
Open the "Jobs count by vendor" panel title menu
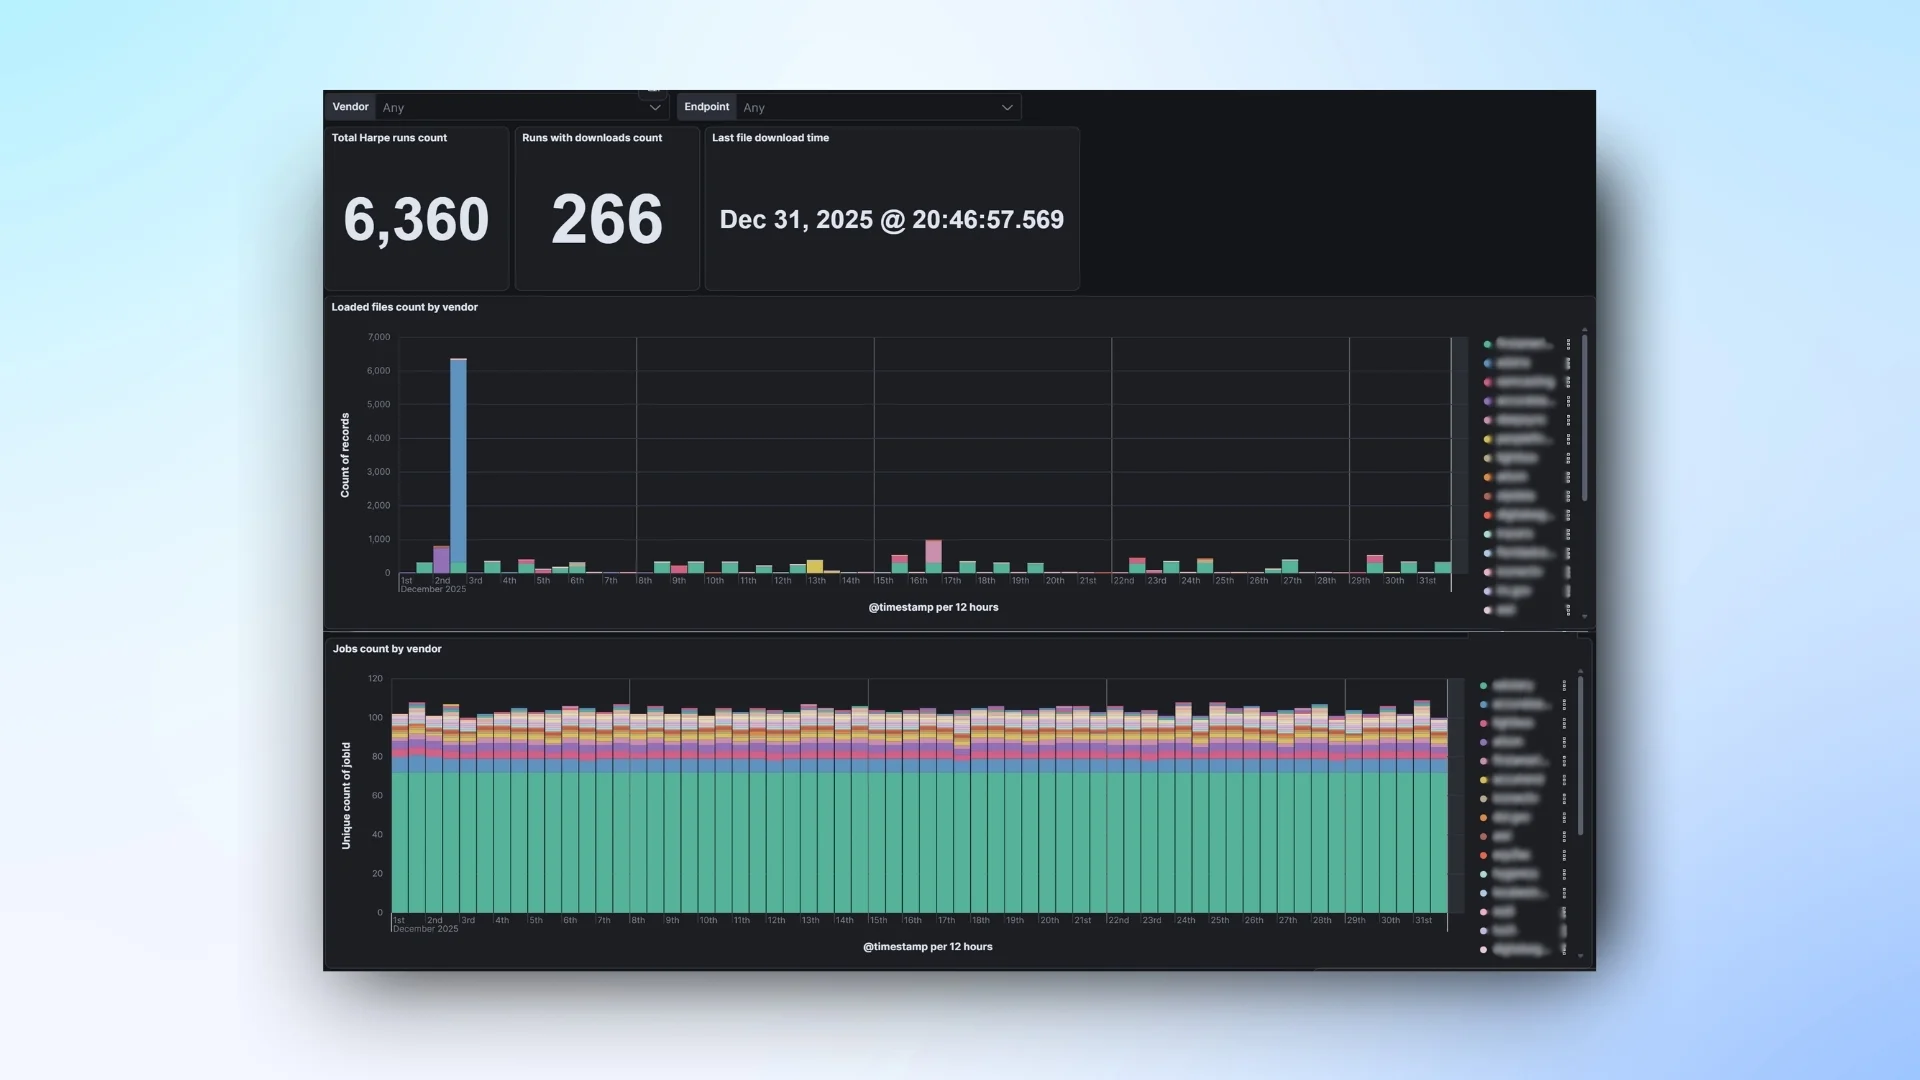(x=388, y=649)
